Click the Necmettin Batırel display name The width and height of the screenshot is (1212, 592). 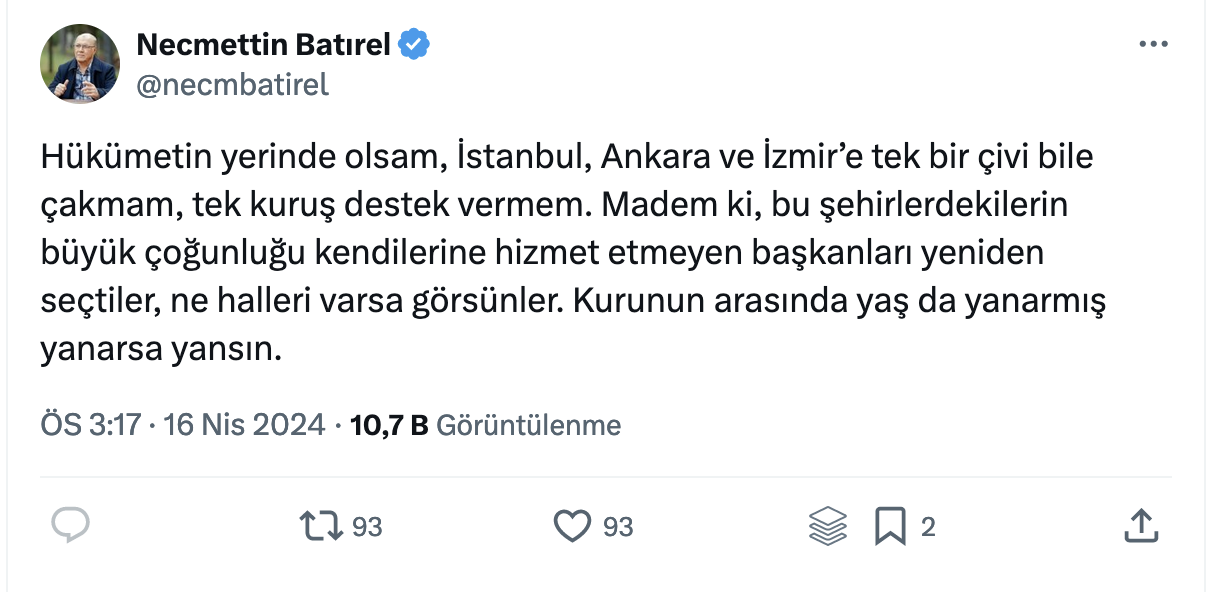(x=263, y=44)
